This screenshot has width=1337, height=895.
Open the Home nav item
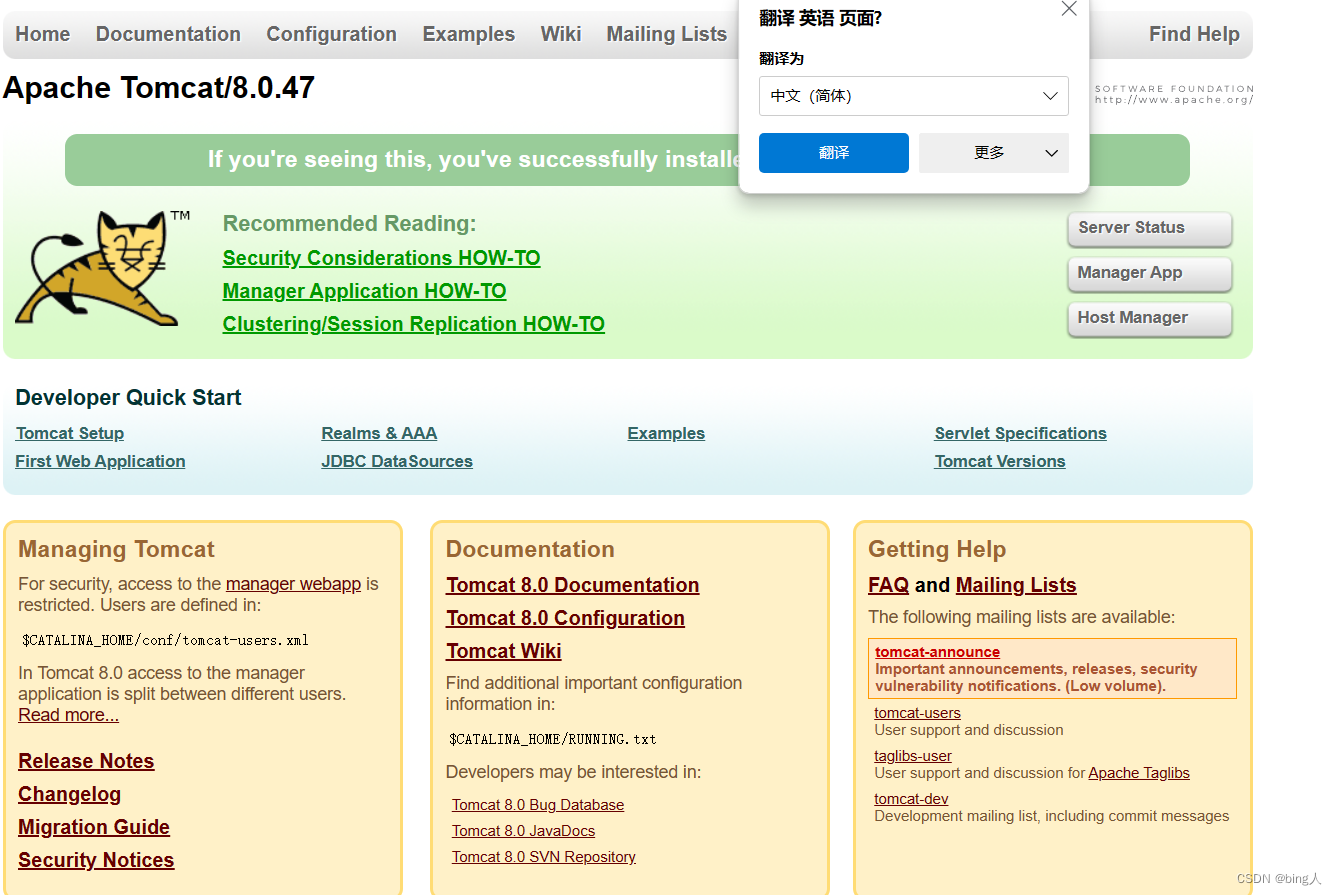point(43,34)
